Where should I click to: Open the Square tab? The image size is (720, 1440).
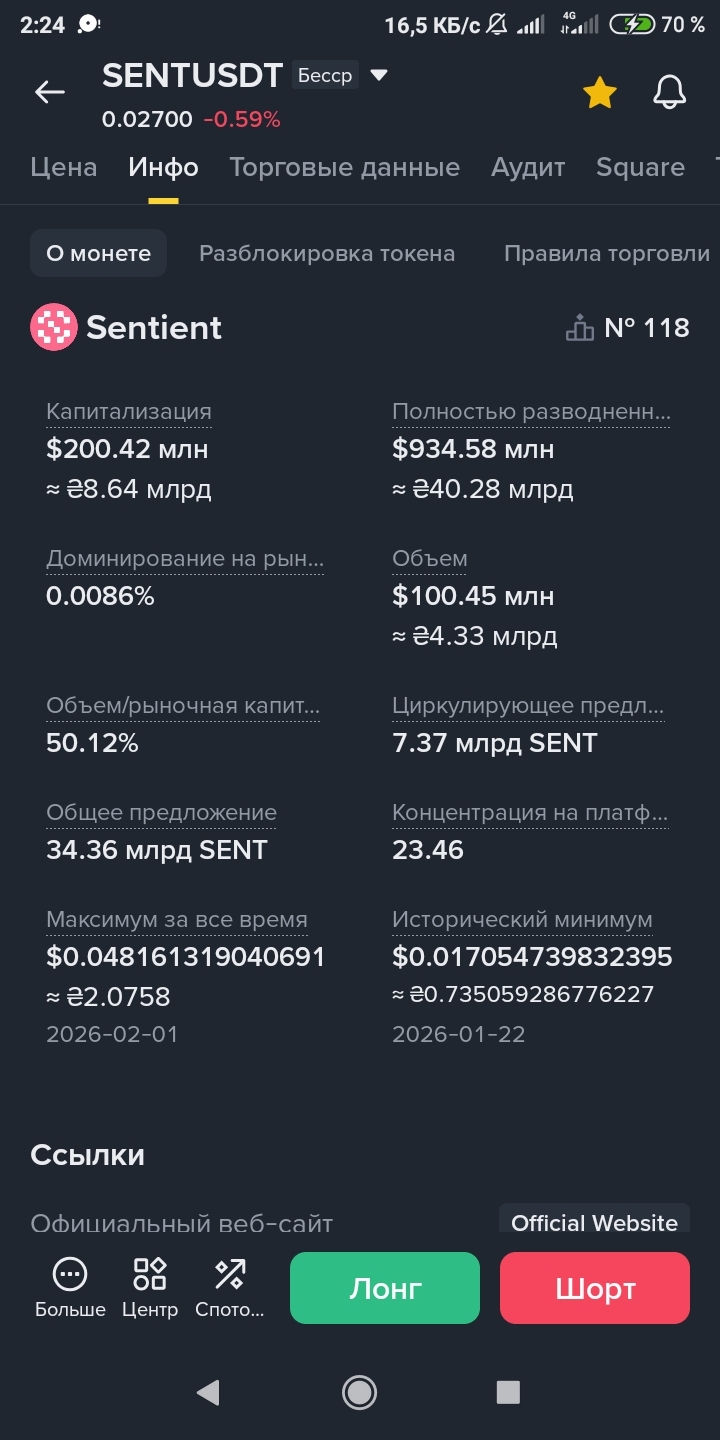(640, 167)
